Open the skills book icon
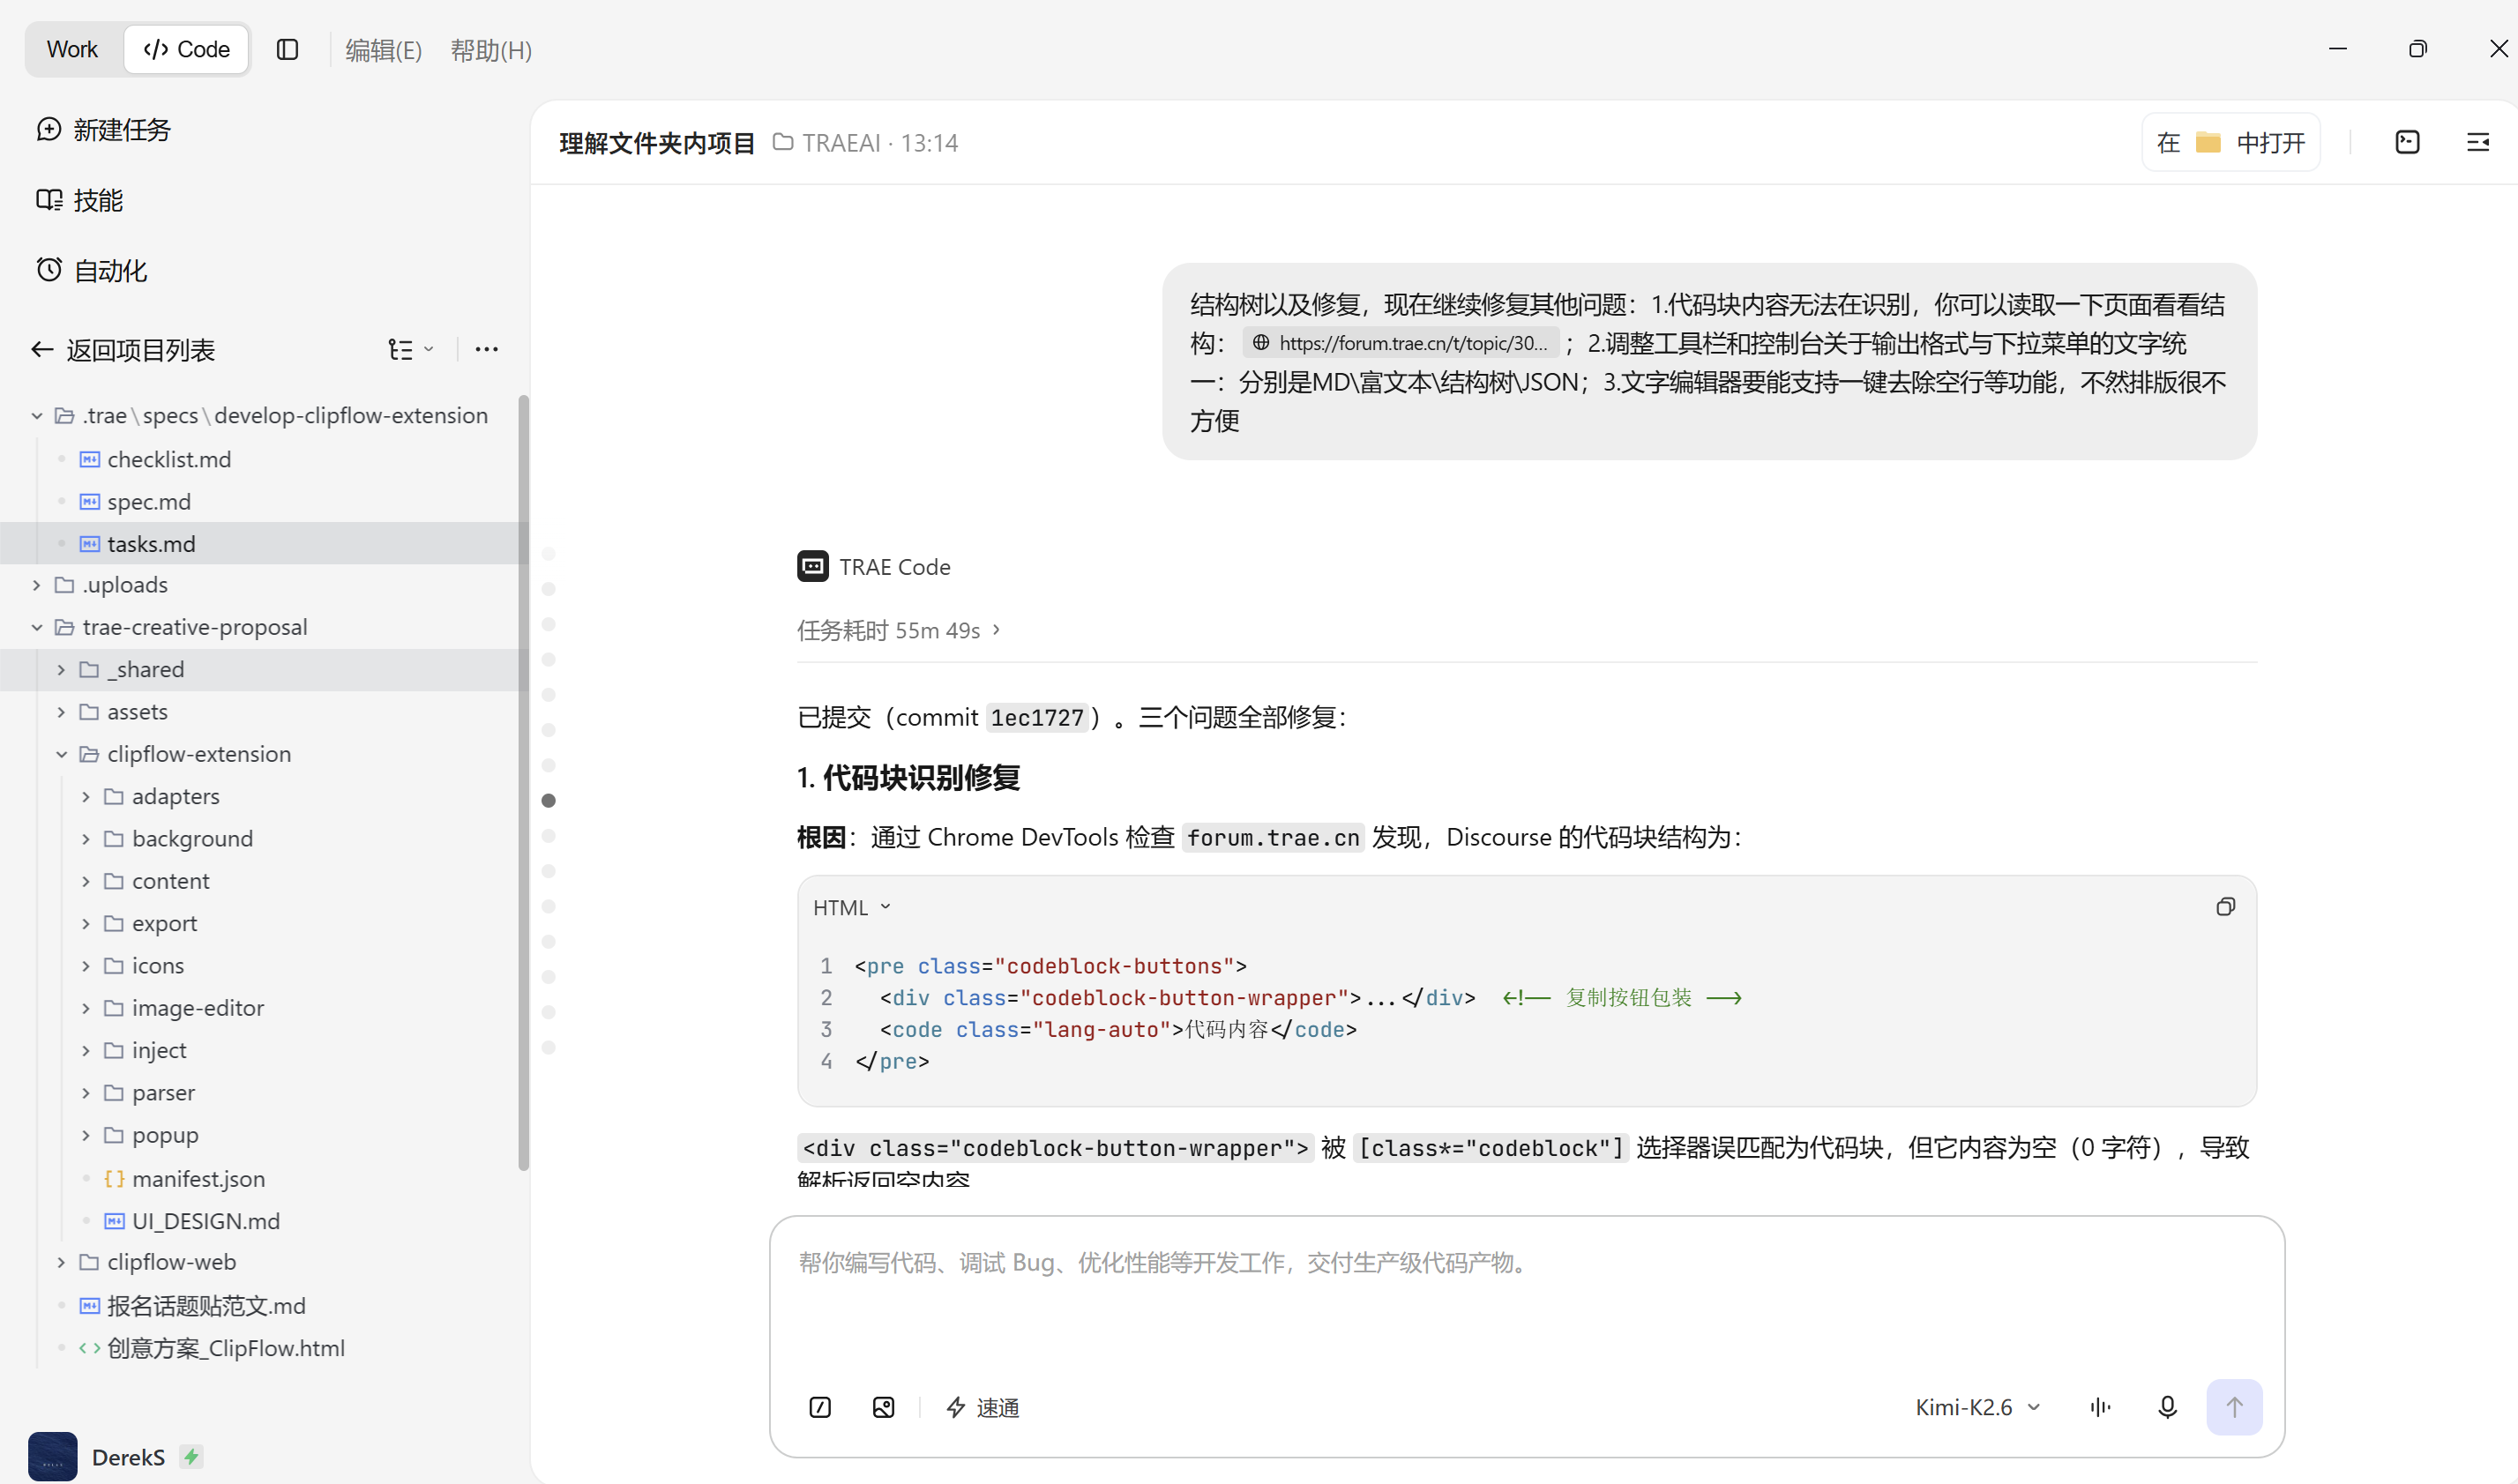The width and height of the screenshot is (2518, 1484). click(49, 200)
